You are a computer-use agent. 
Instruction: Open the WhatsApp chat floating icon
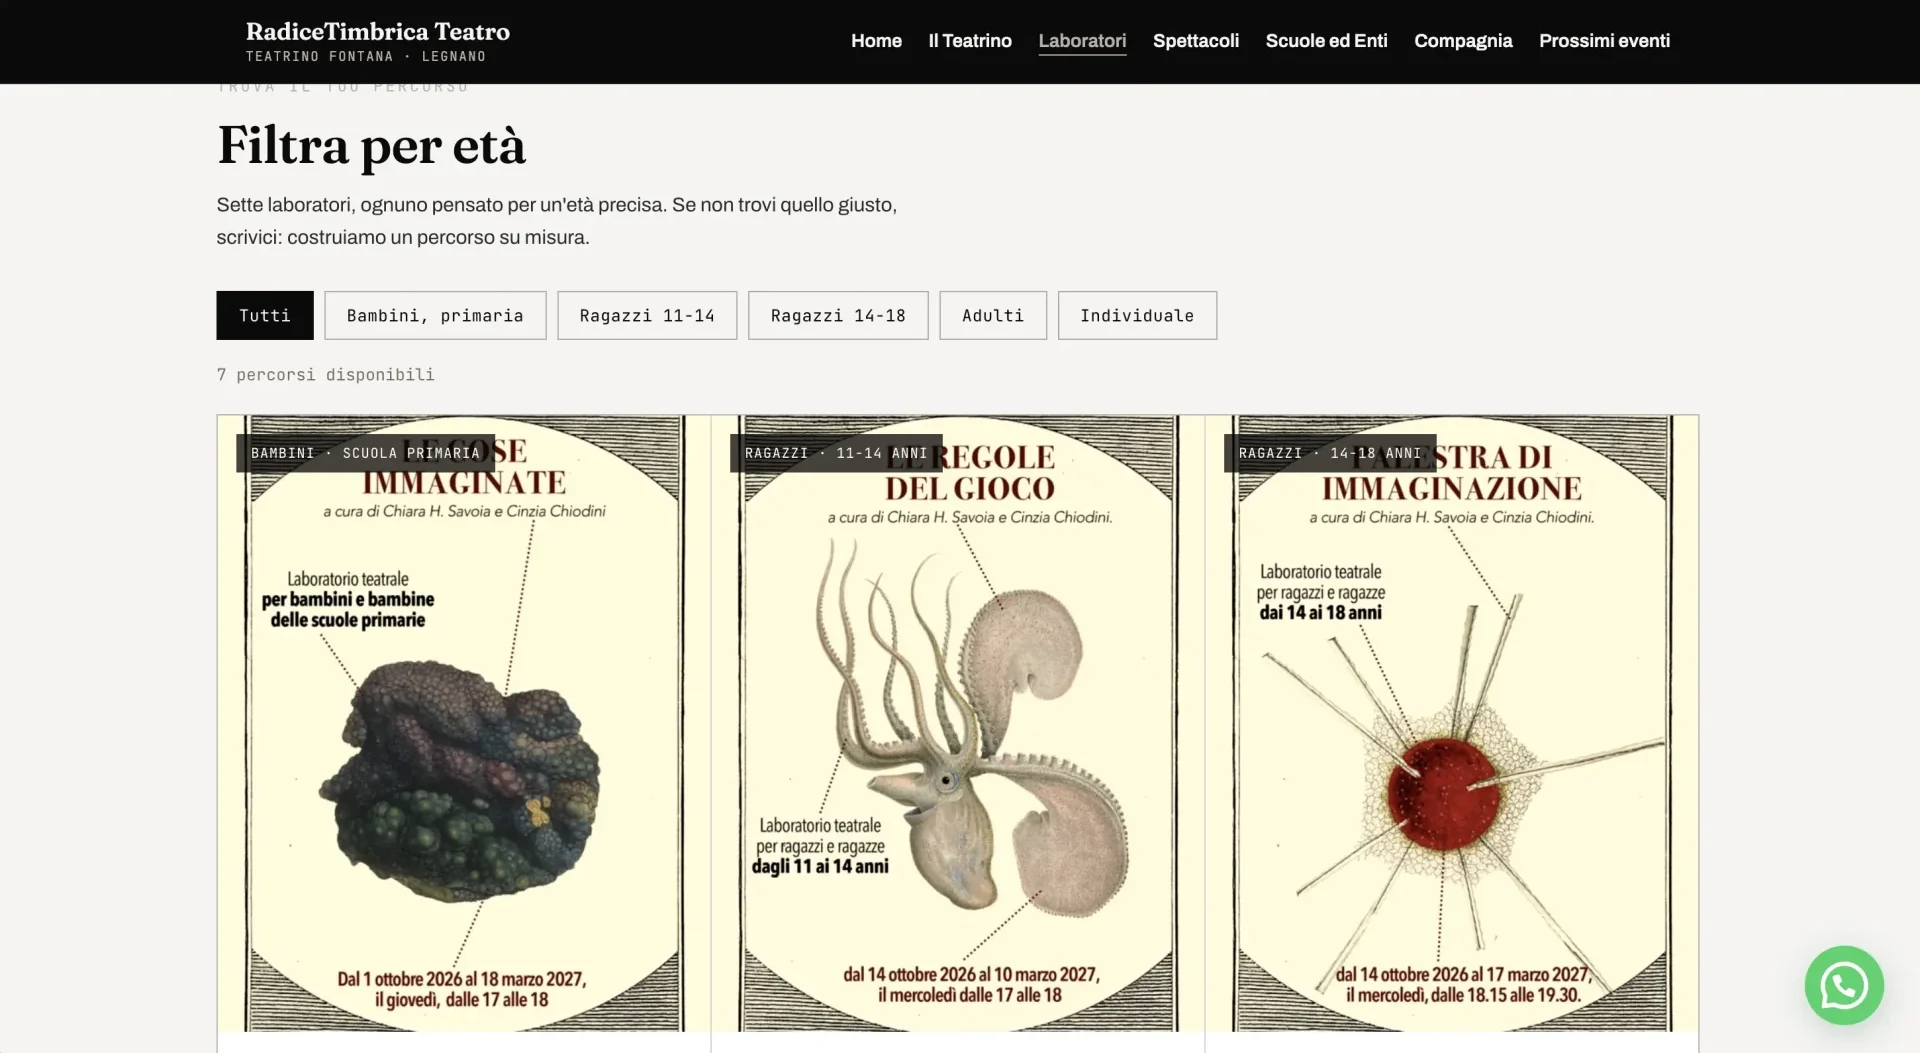point(1843,985)
